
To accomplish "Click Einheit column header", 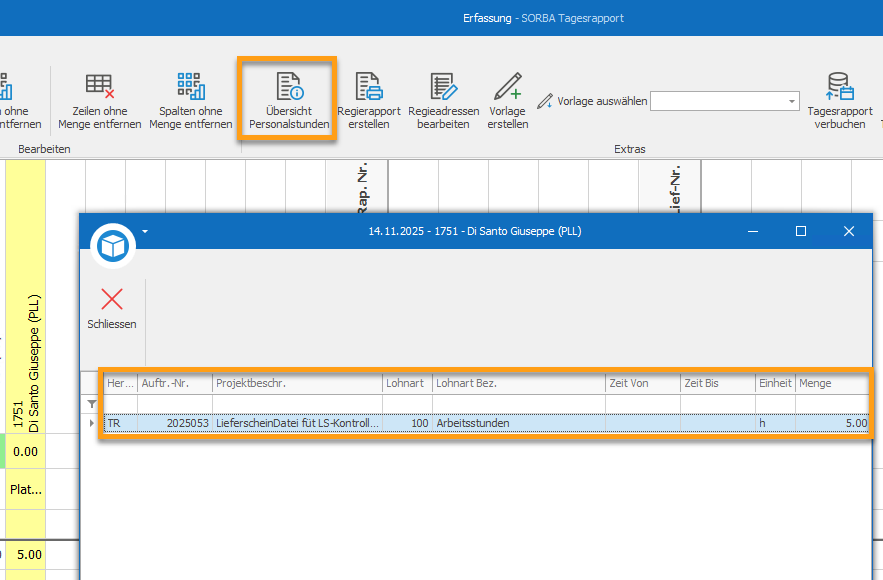I will point(775,383).
